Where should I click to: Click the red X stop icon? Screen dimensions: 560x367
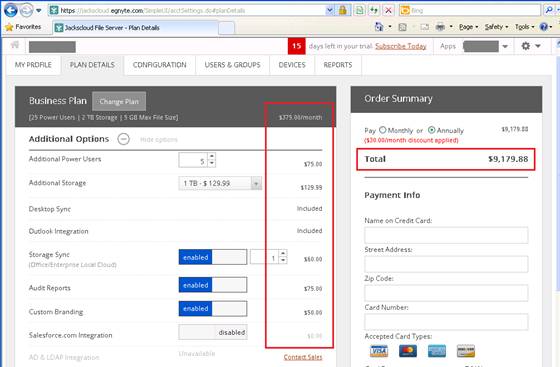[388, 10]
